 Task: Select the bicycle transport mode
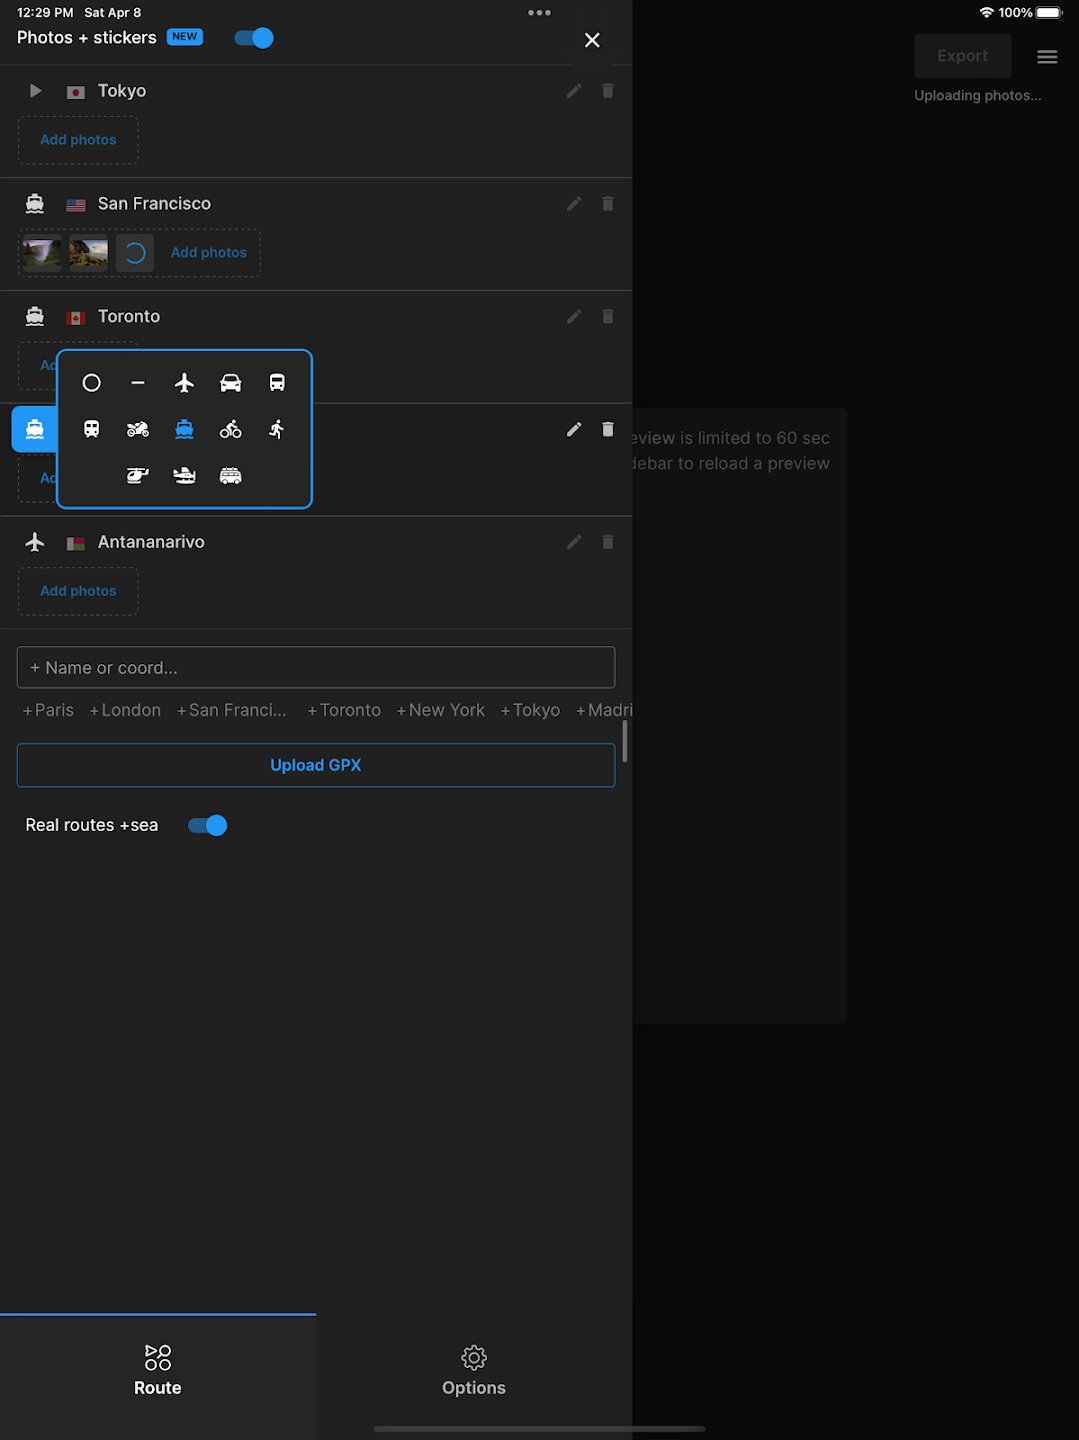point(231,429)
